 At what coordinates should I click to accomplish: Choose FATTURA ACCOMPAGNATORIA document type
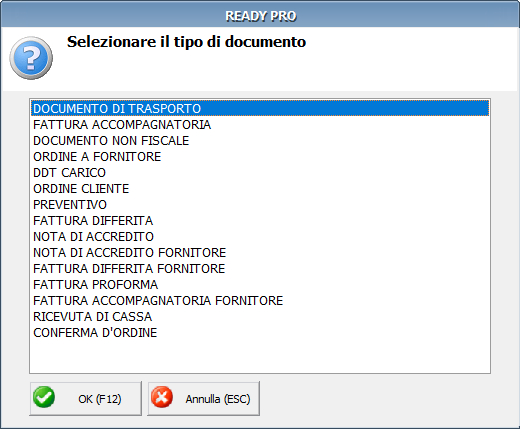260,125
